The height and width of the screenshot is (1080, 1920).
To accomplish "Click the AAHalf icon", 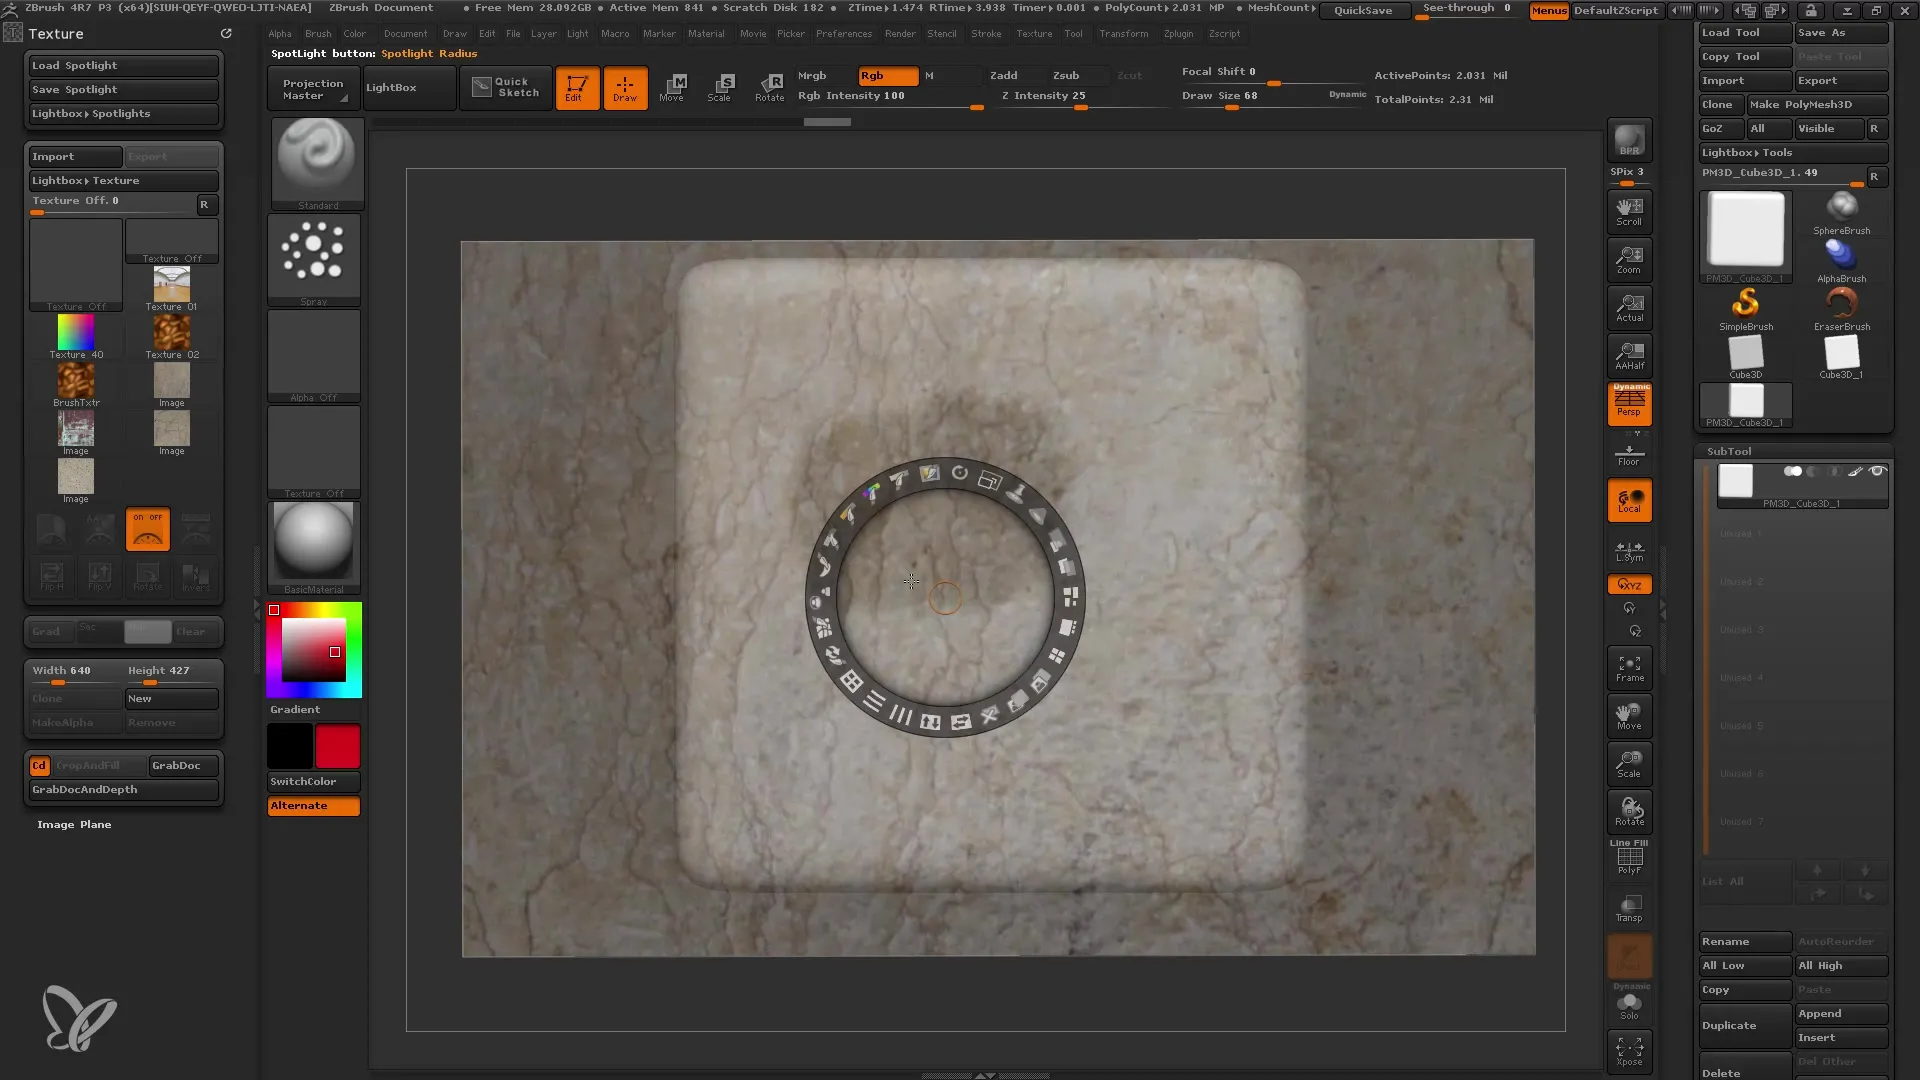I will 1629,355.
